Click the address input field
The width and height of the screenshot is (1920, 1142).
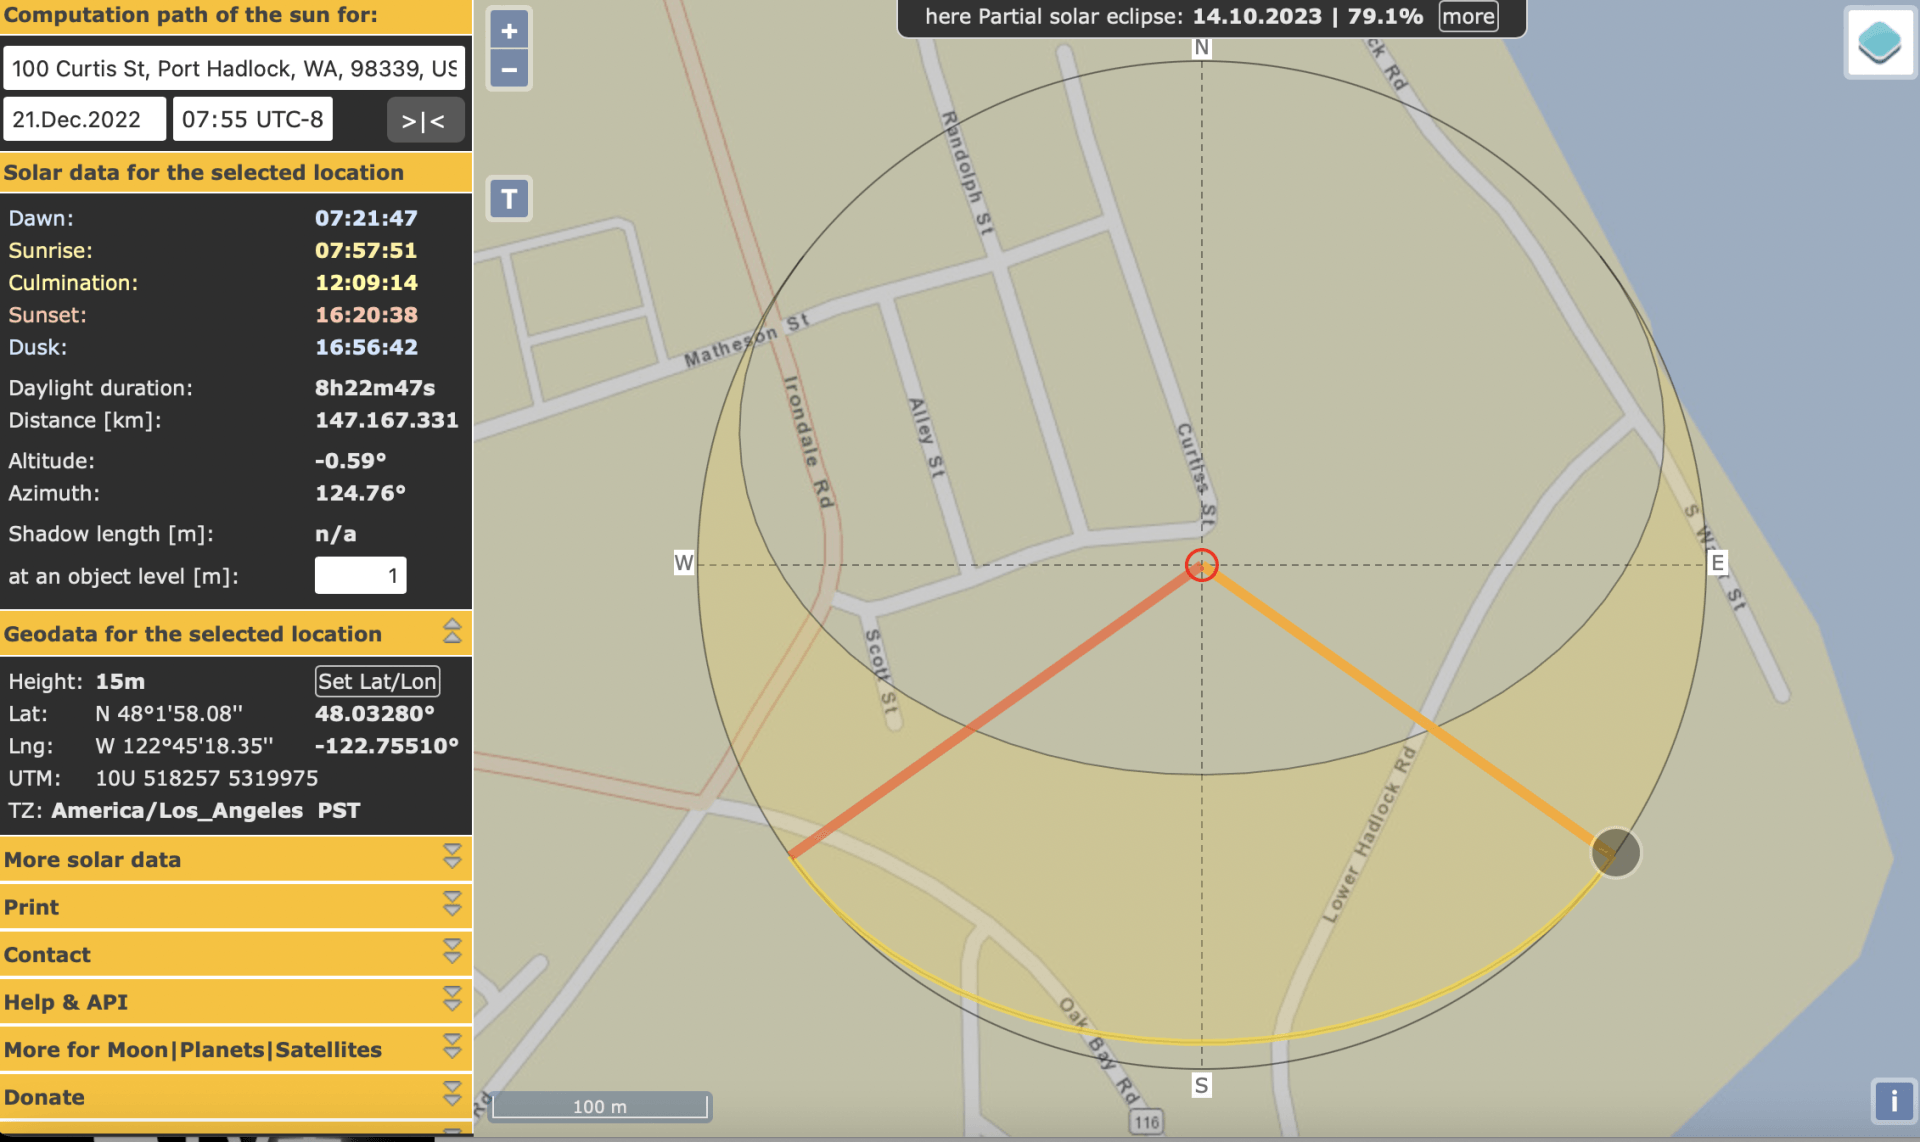click(x=234, y=68)
